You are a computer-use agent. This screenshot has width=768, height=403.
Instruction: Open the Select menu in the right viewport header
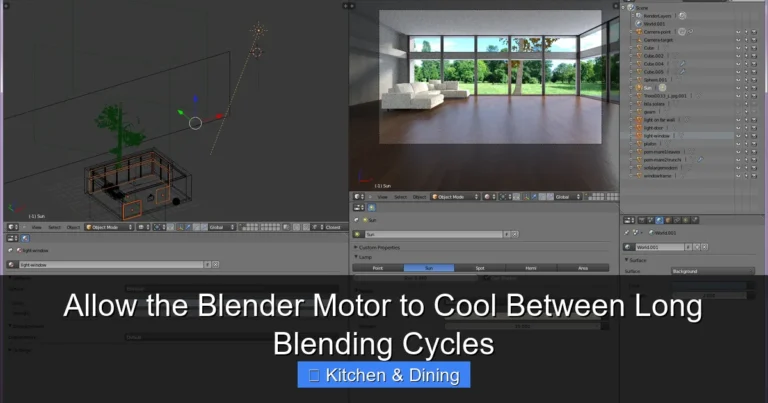pyautogui.click(x=400, y=197)
